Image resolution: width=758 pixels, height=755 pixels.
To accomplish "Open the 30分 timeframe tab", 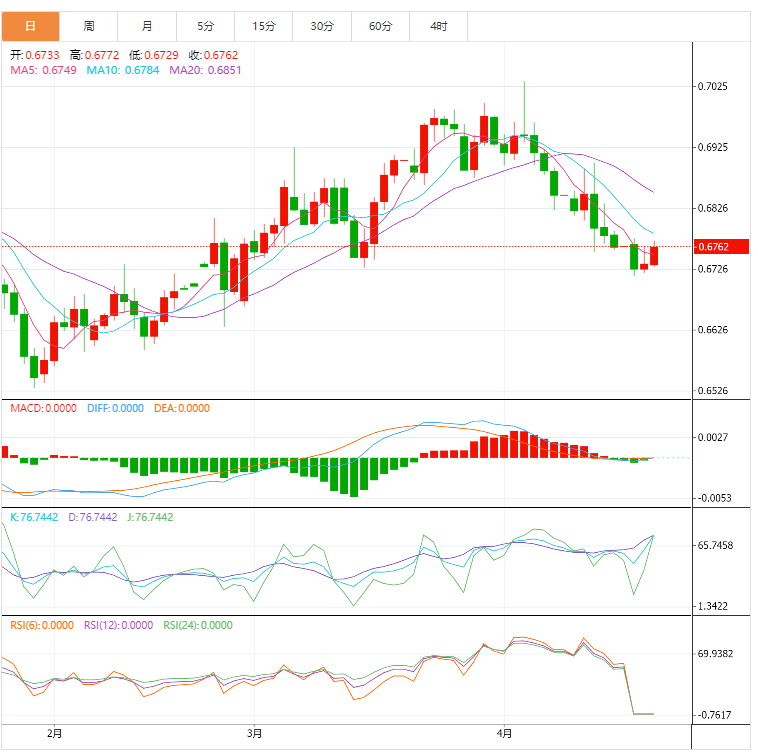I will pos(322,26).
